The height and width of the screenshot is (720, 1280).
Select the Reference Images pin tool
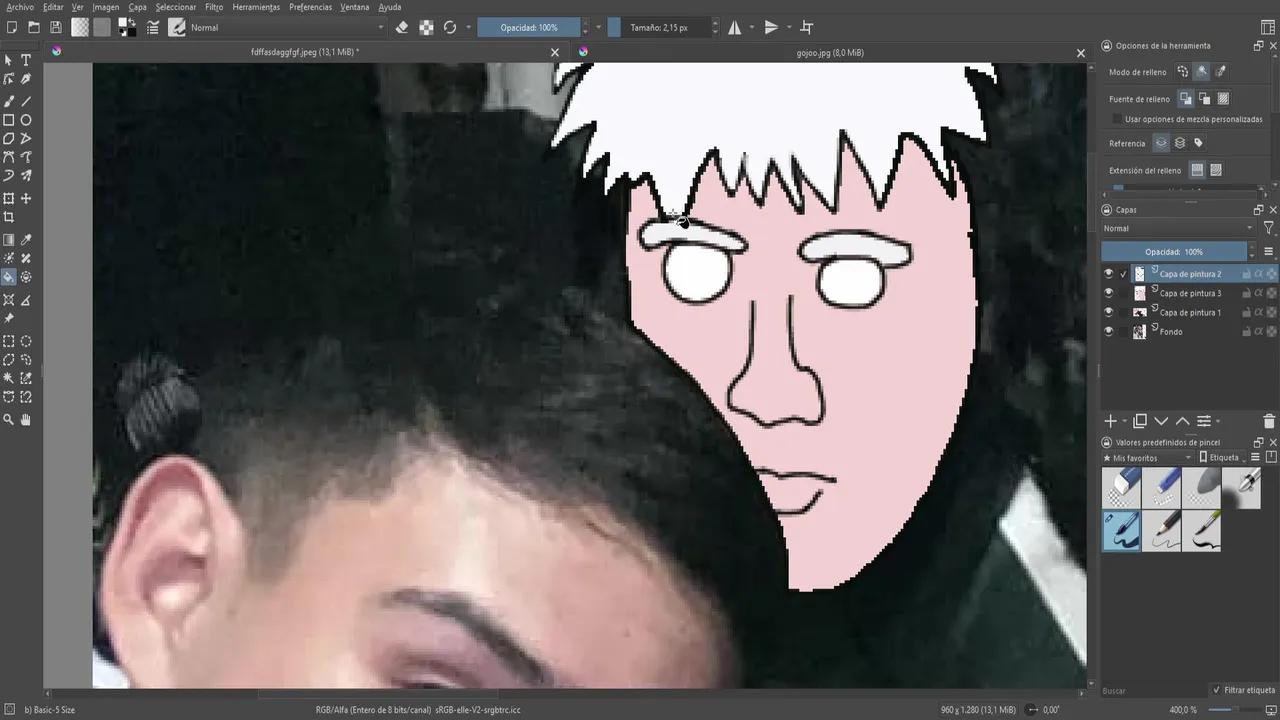click(9, 318)
